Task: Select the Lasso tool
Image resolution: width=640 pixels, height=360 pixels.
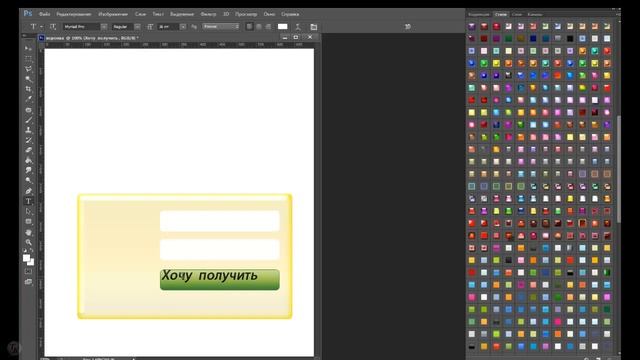Action: pos(28,69)
